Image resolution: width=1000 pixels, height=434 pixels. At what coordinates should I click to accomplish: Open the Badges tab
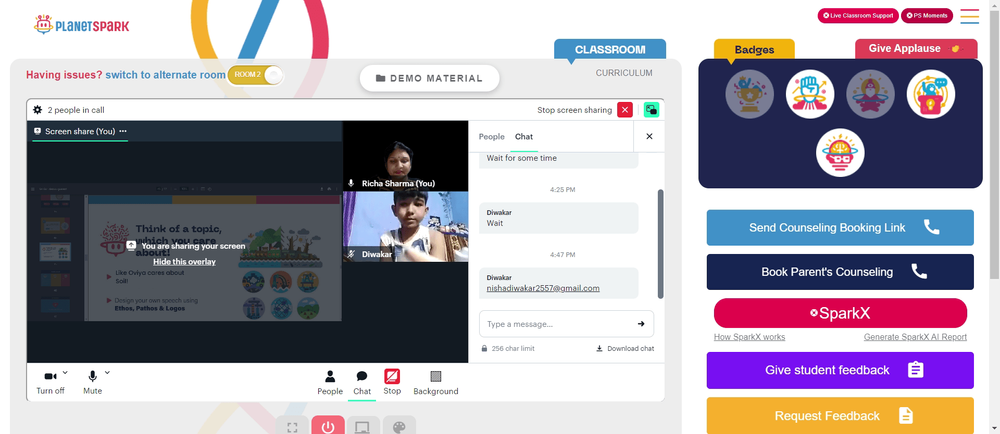click(754, 50)
